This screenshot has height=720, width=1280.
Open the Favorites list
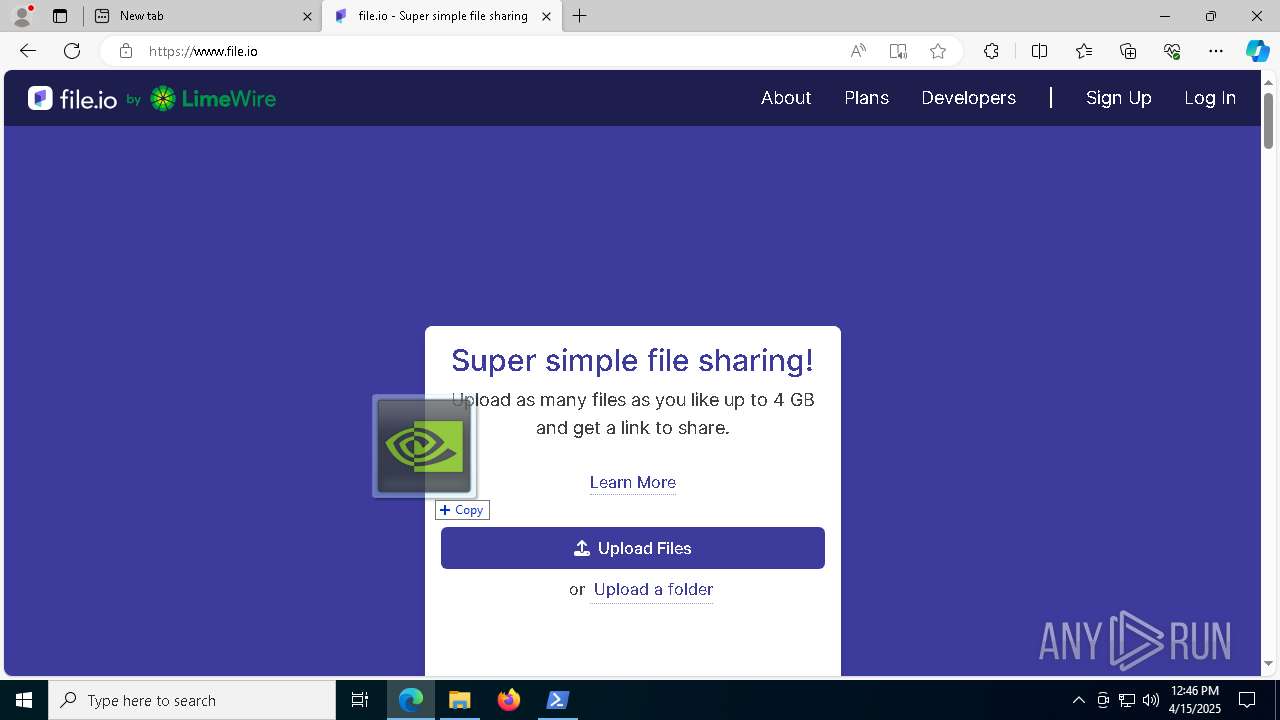1084,51
